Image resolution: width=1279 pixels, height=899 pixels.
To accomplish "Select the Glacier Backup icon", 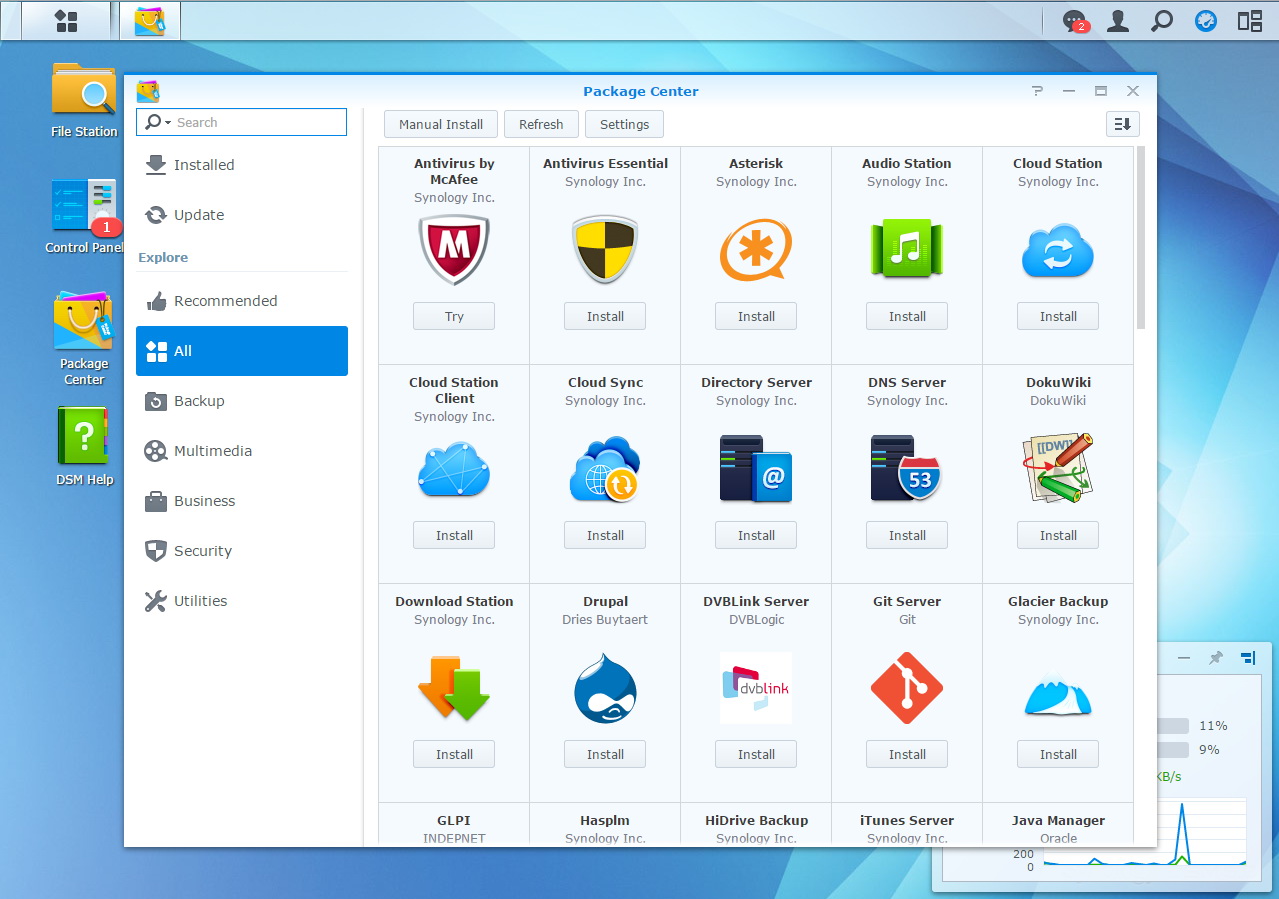I will click(1058, 694).
